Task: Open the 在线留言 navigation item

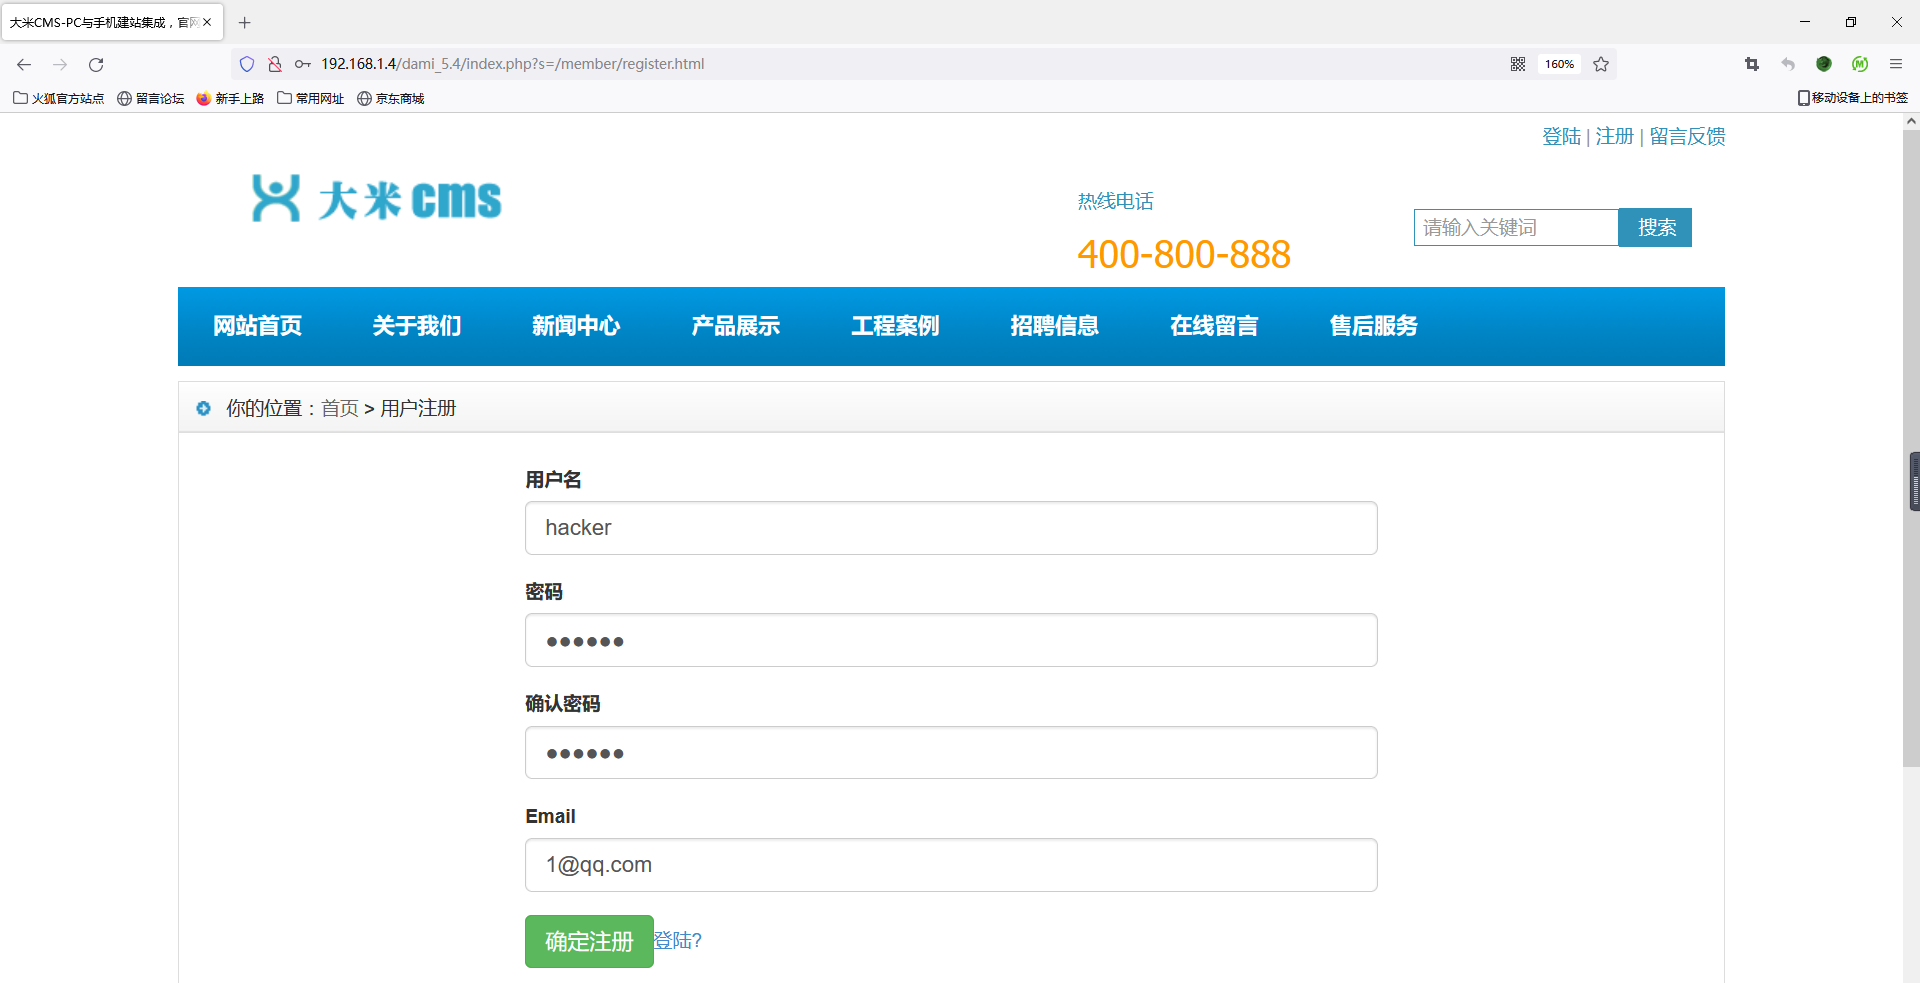Action: 1214,325
